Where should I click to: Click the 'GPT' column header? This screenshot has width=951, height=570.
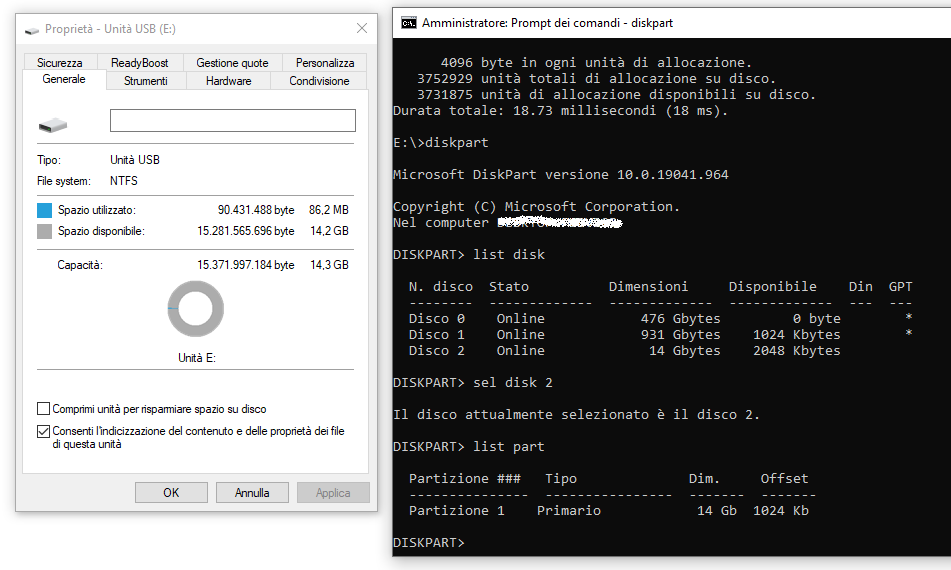coord(900,286)
